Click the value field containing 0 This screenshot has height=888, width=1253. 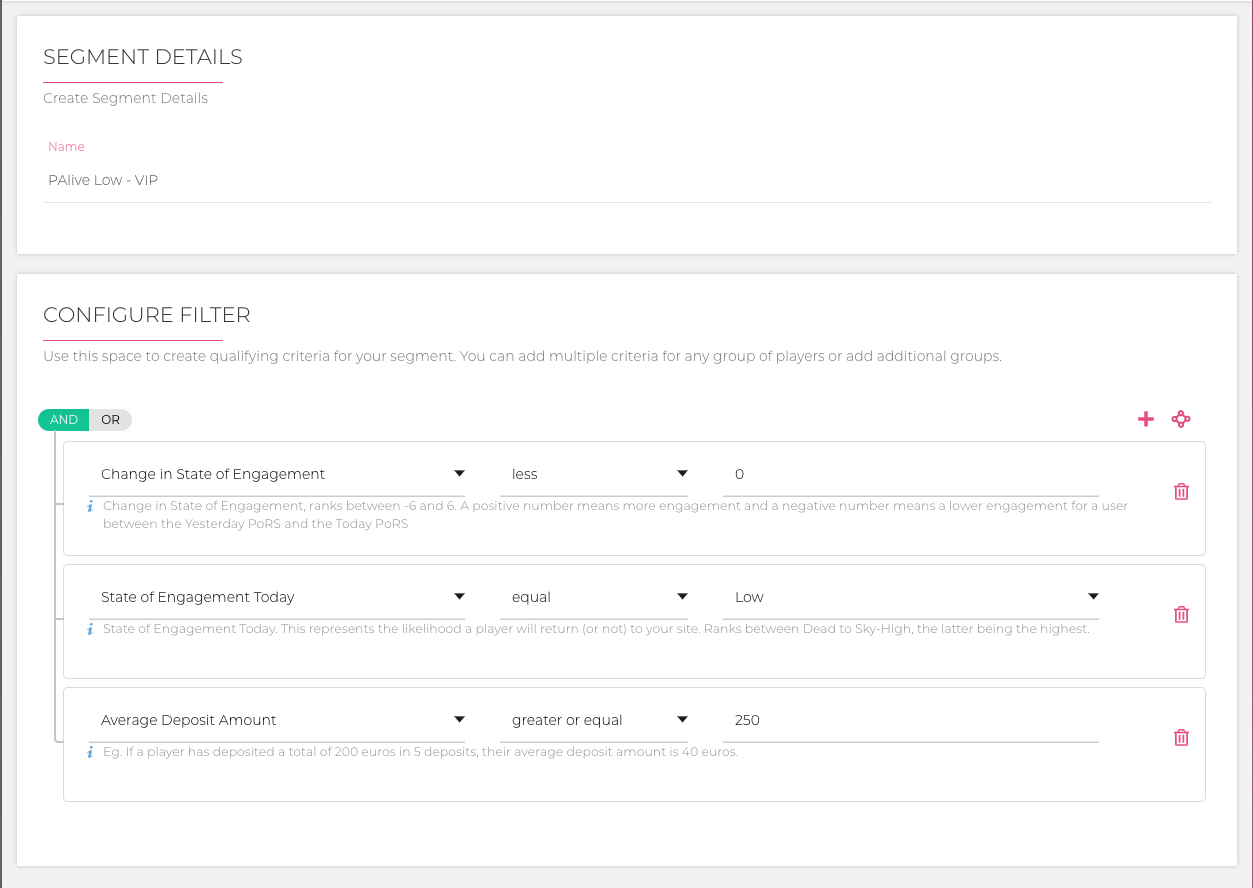coord(910,474)
